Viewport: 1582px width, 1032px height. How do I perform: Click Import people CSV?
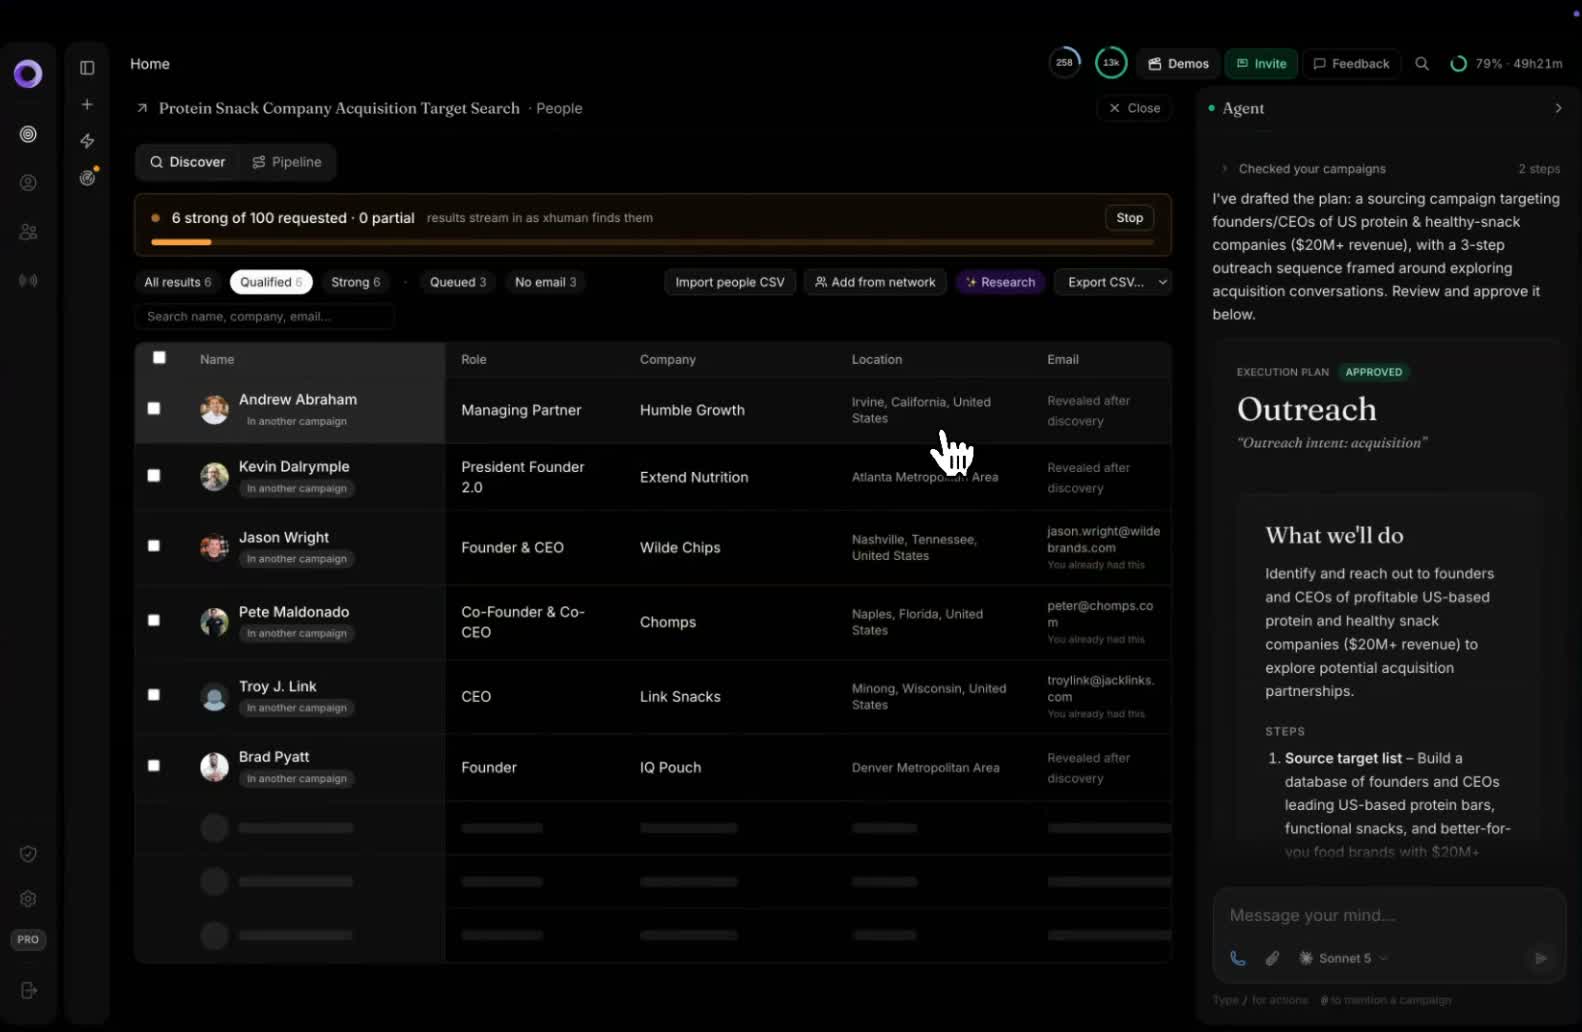[x=730, y=282]
